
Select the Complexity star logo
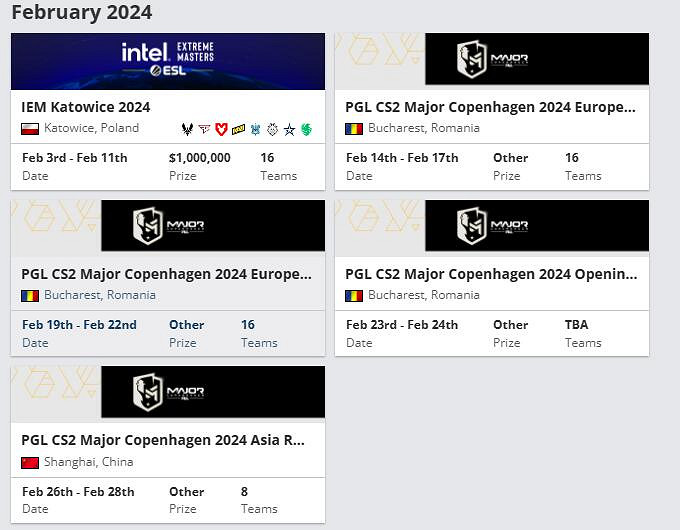coord(289,129)
